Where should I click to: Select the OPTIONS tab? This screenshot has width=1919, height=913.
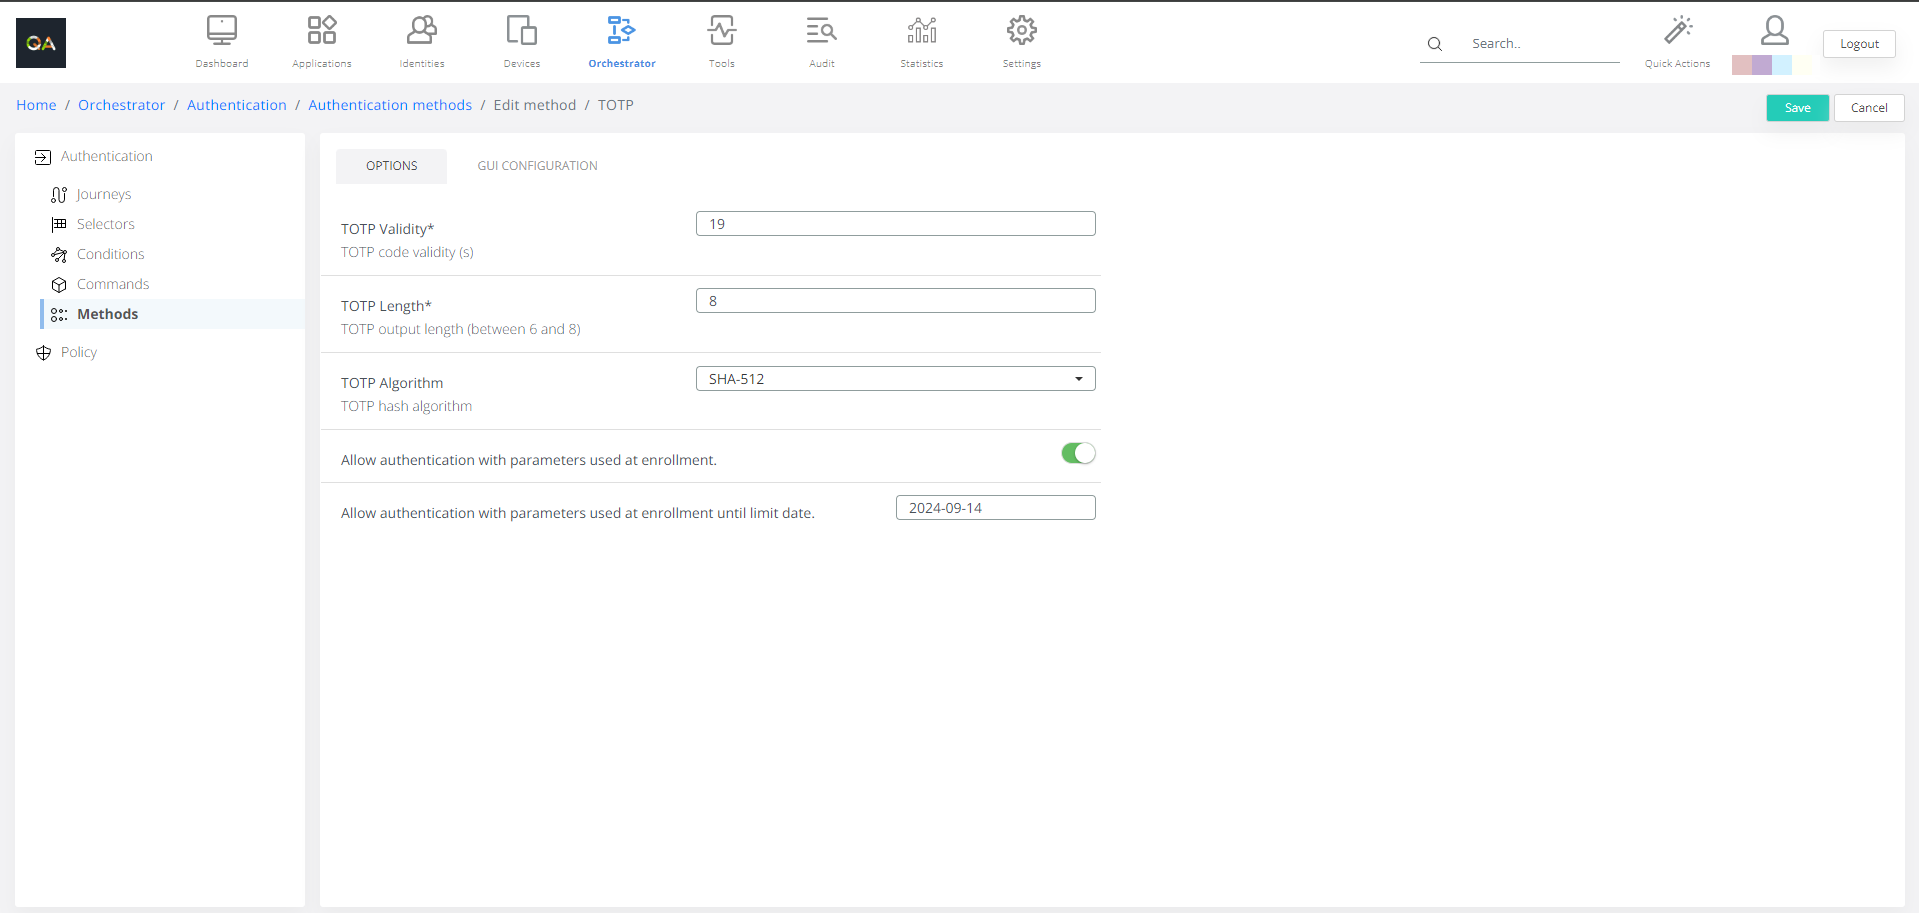tap(391, 166)
